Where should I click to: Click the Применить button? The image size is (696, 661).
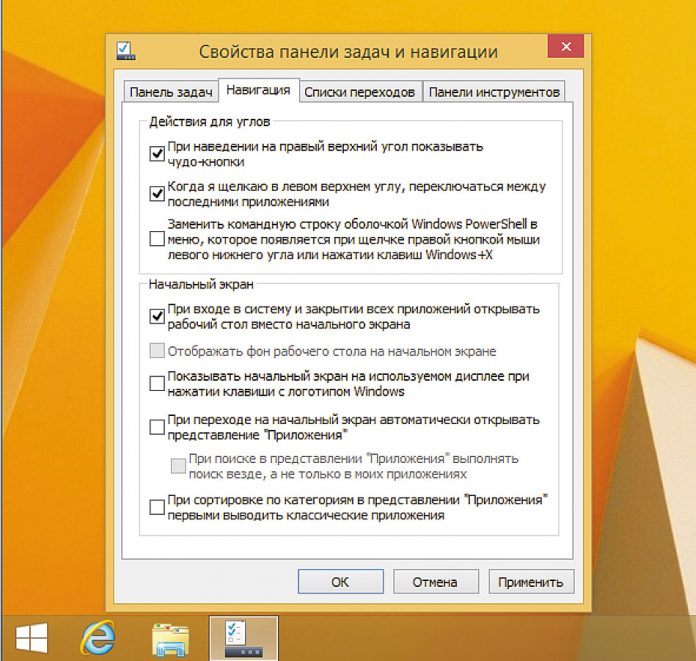click(x=532, y=581)
